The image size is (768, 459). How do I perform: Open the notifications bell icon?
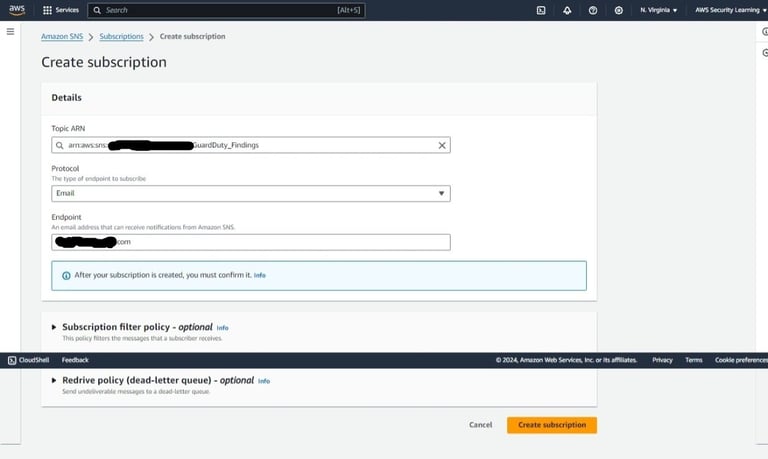tap(567, 10)
